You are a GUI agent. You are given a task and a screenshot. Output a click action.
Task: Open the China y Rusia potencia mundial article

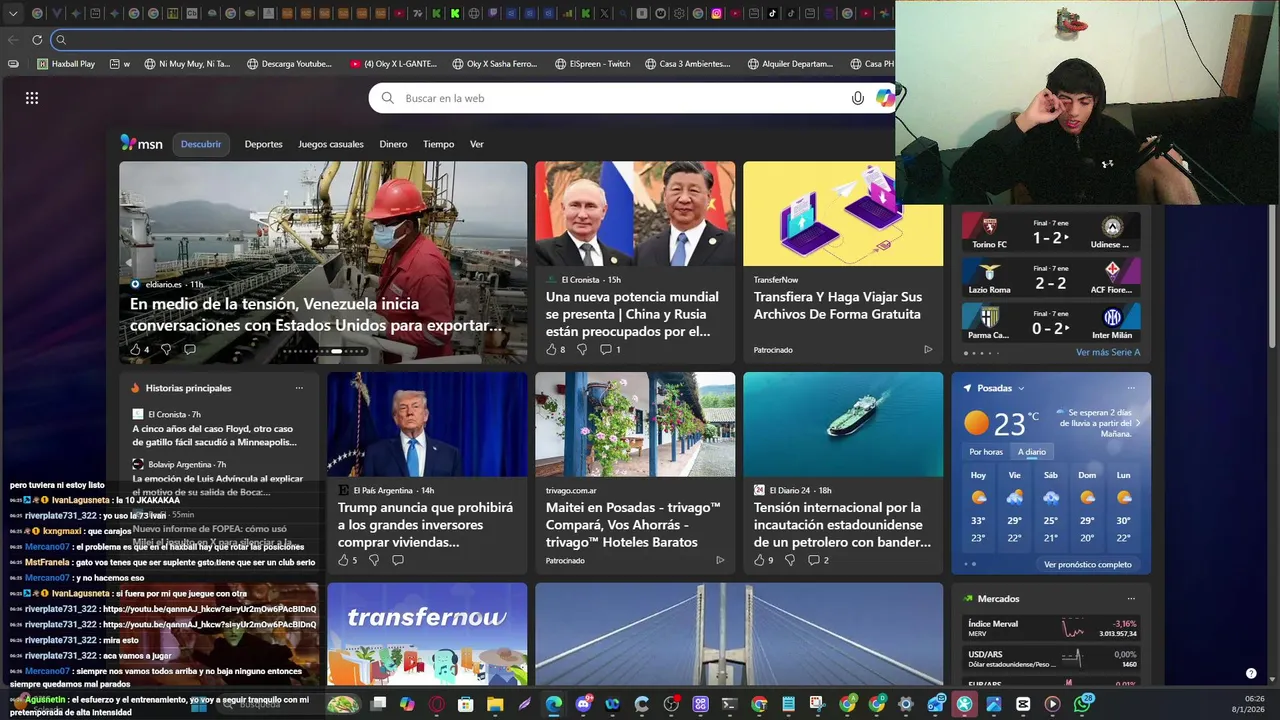coord(632,314)
